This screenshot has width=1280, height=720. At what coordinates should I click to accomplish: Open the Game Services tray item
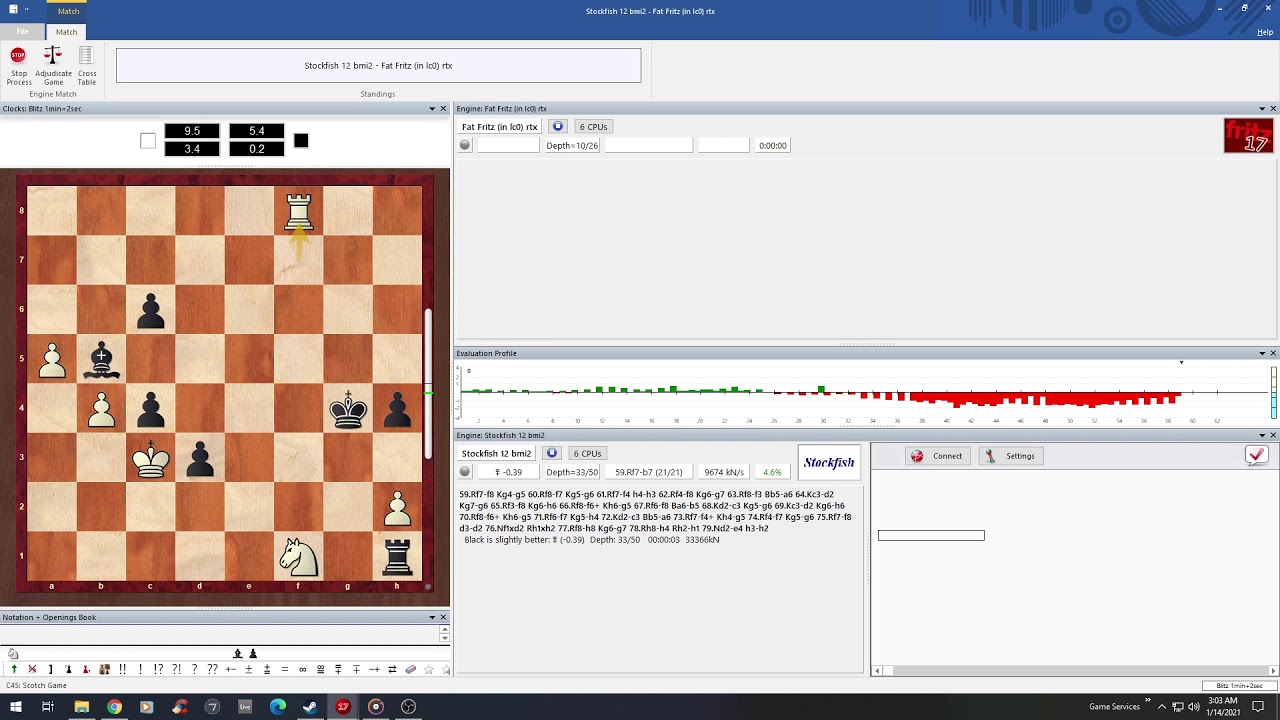coord(1114,707)
